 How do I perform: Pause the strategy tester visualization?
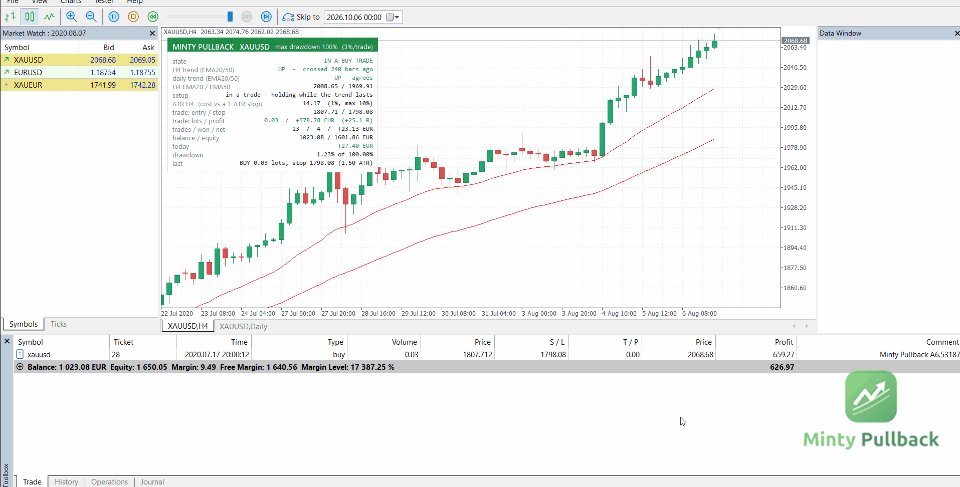[113, 17]
